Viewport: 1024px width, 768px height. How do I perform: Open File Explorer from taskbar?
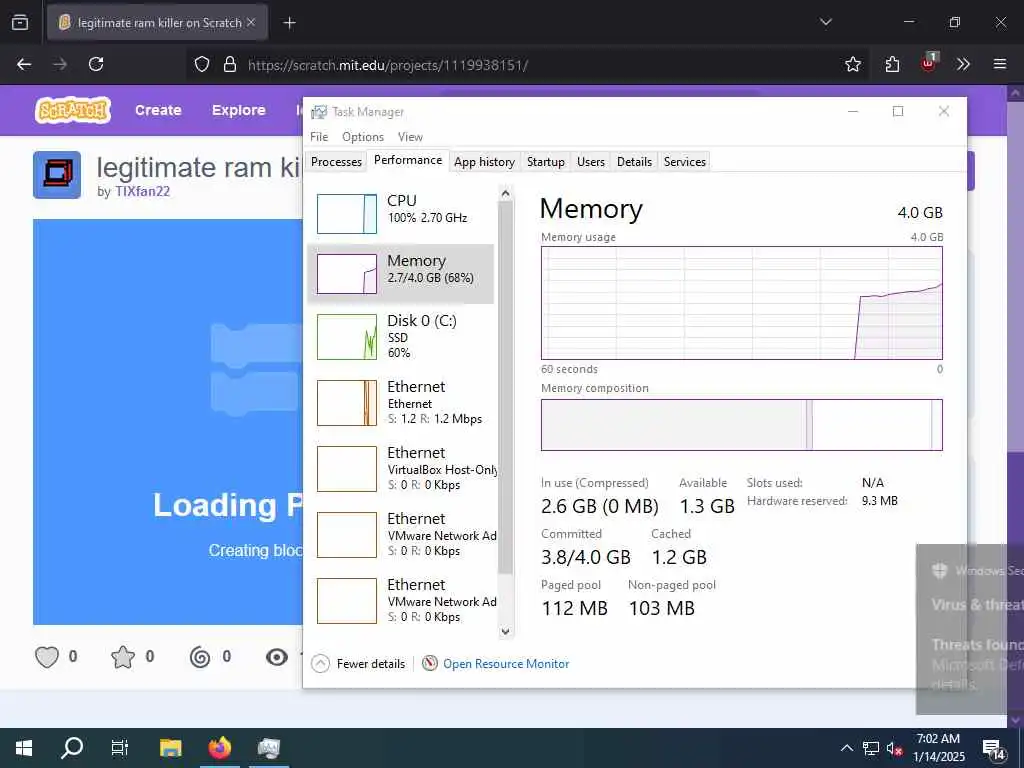[170, 748]
